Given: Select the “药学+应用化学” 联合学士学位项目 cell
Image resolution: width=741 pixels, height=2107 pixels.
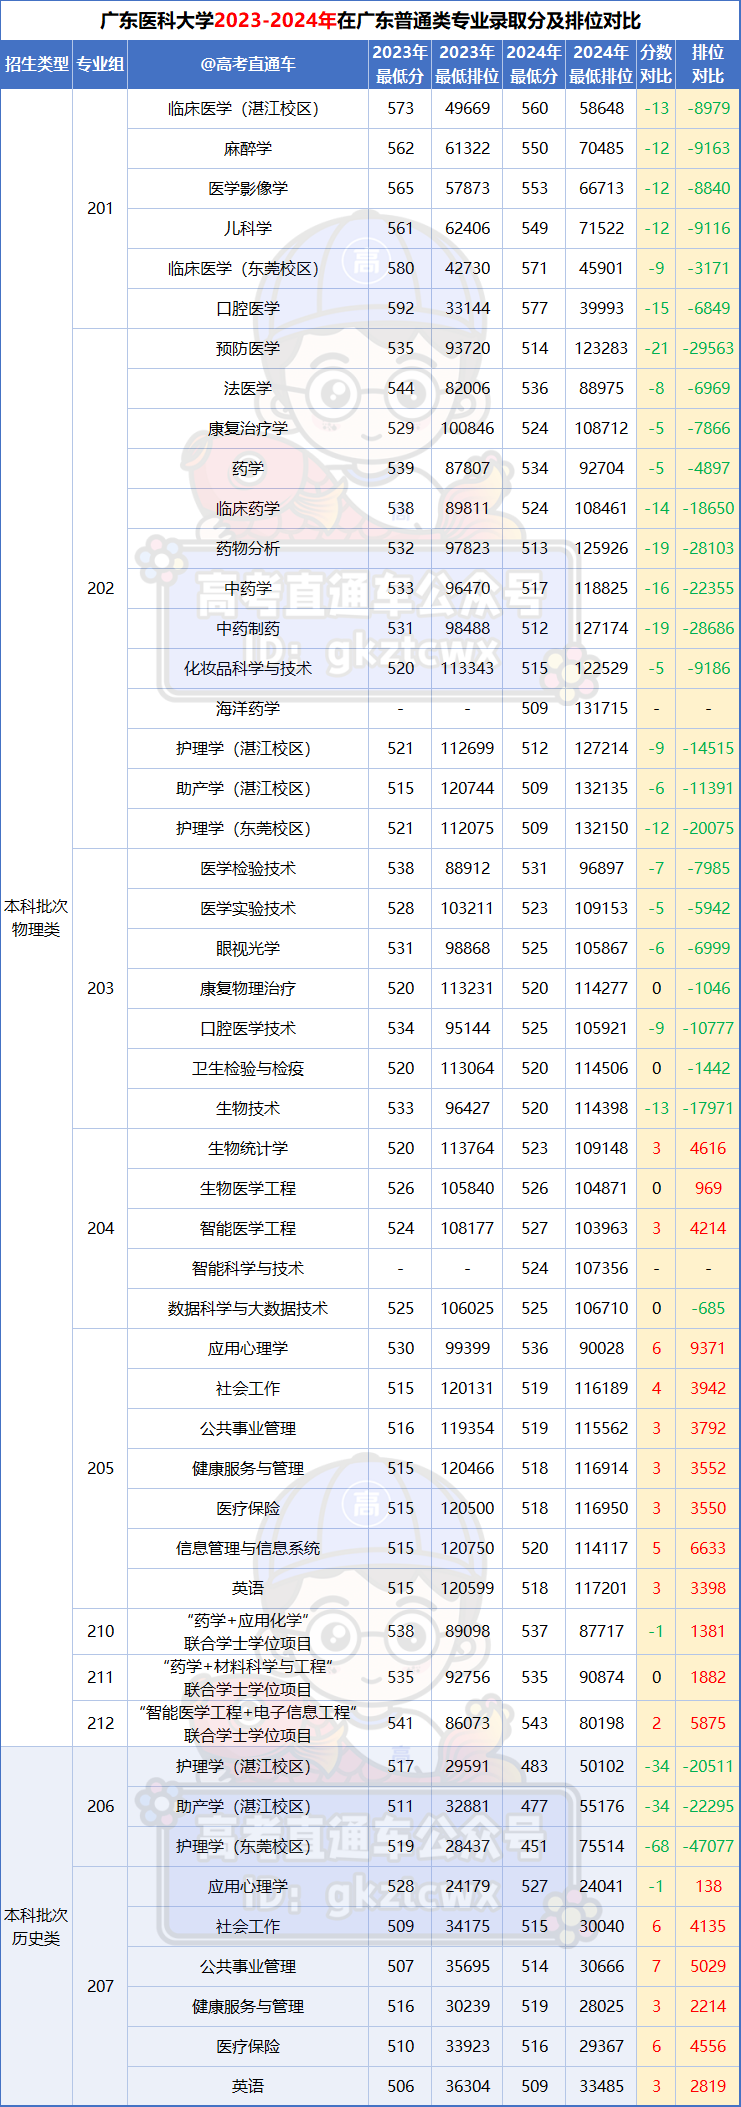Looking at the screenshot, I should [x=248, y=1632].
